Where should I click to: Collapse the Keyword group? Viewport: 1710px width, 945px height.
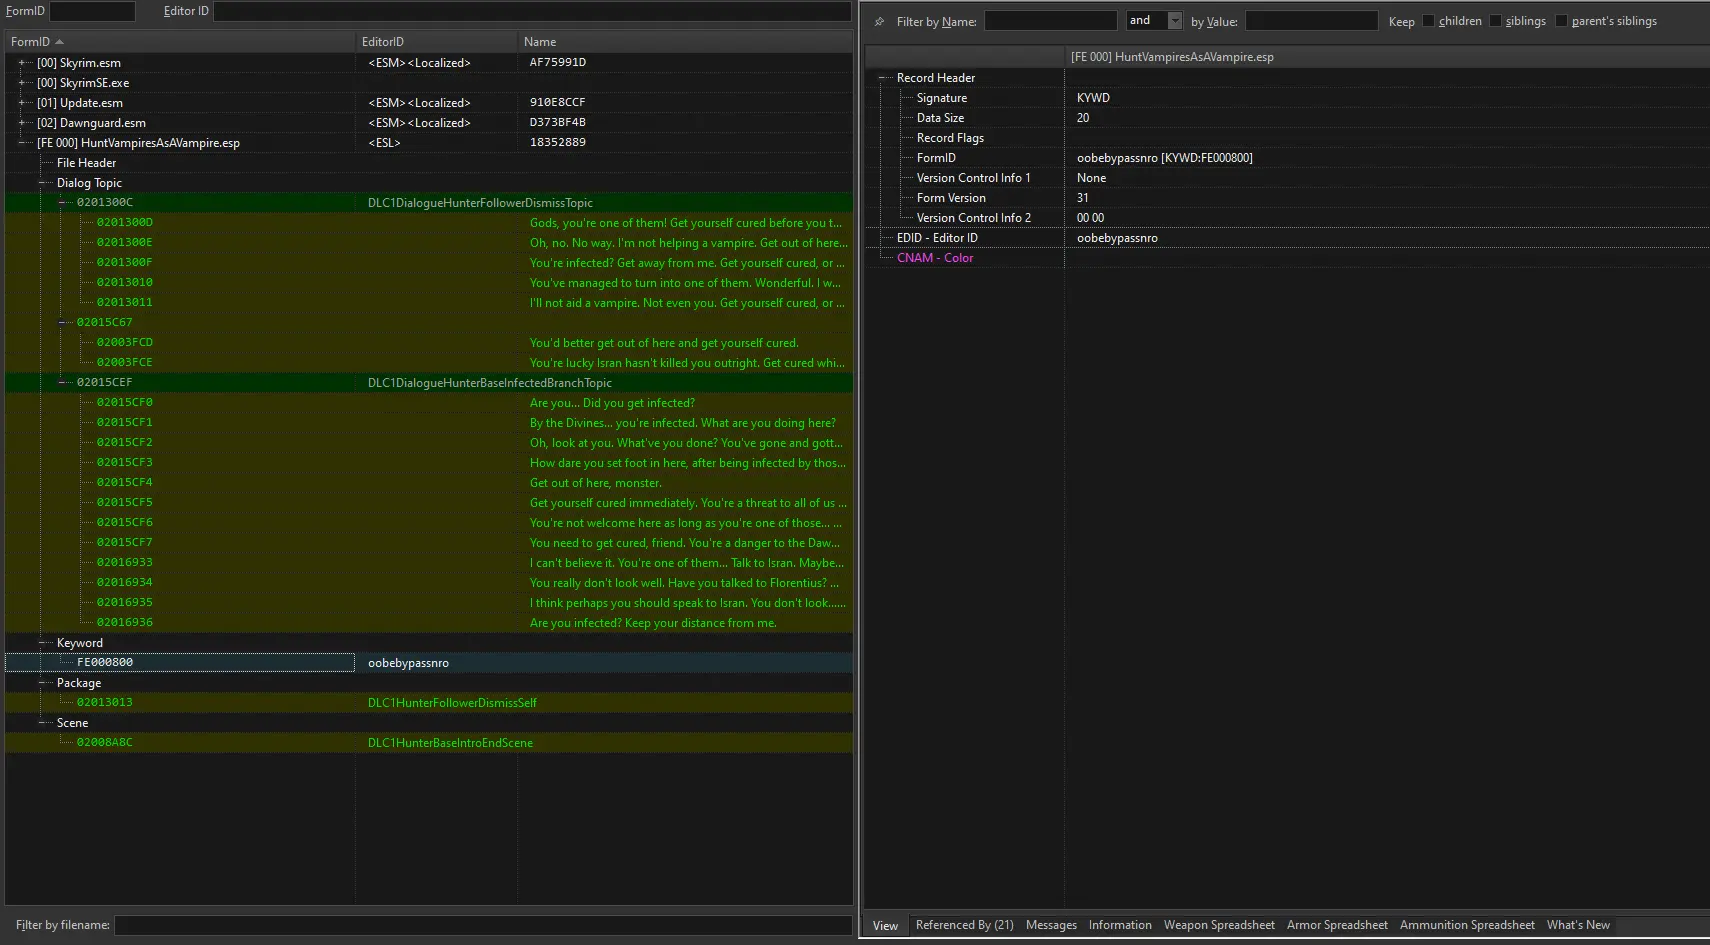click(x=42, y=643)
